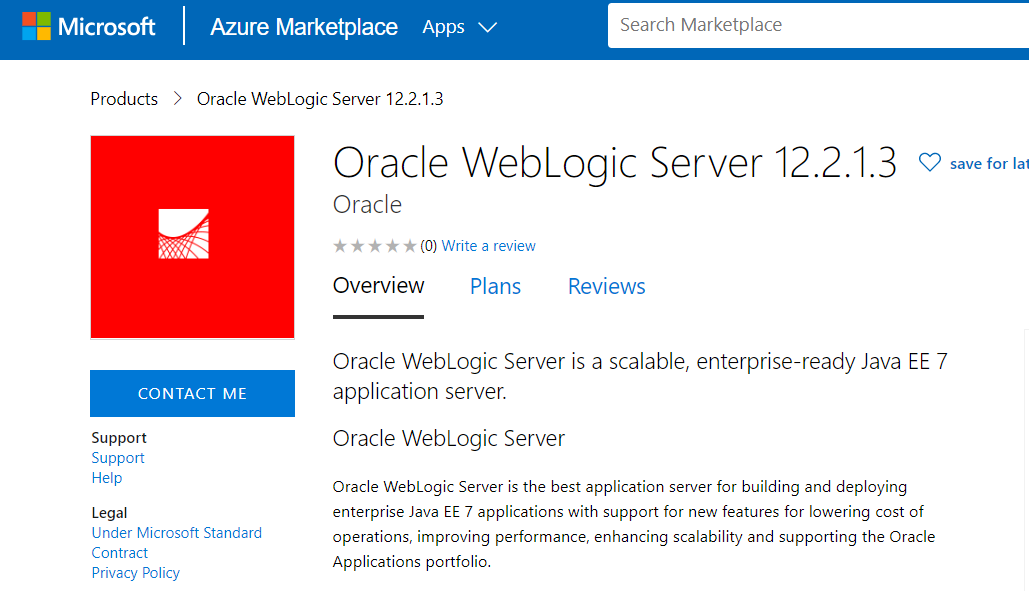
Task: Click the Oracle WebLogic Server subheading
Action: point(449,438)
